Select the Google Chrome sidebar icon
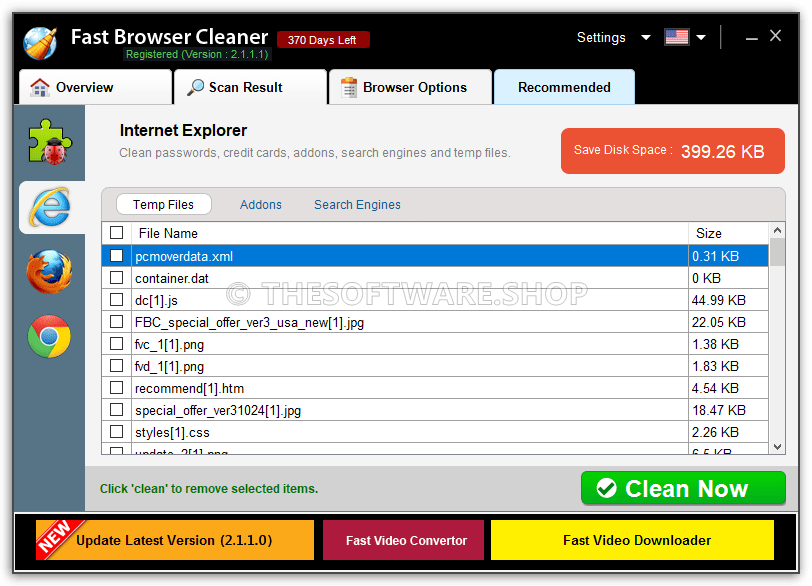The width and height of the screenshot is (812, 586). click(49, 336)
